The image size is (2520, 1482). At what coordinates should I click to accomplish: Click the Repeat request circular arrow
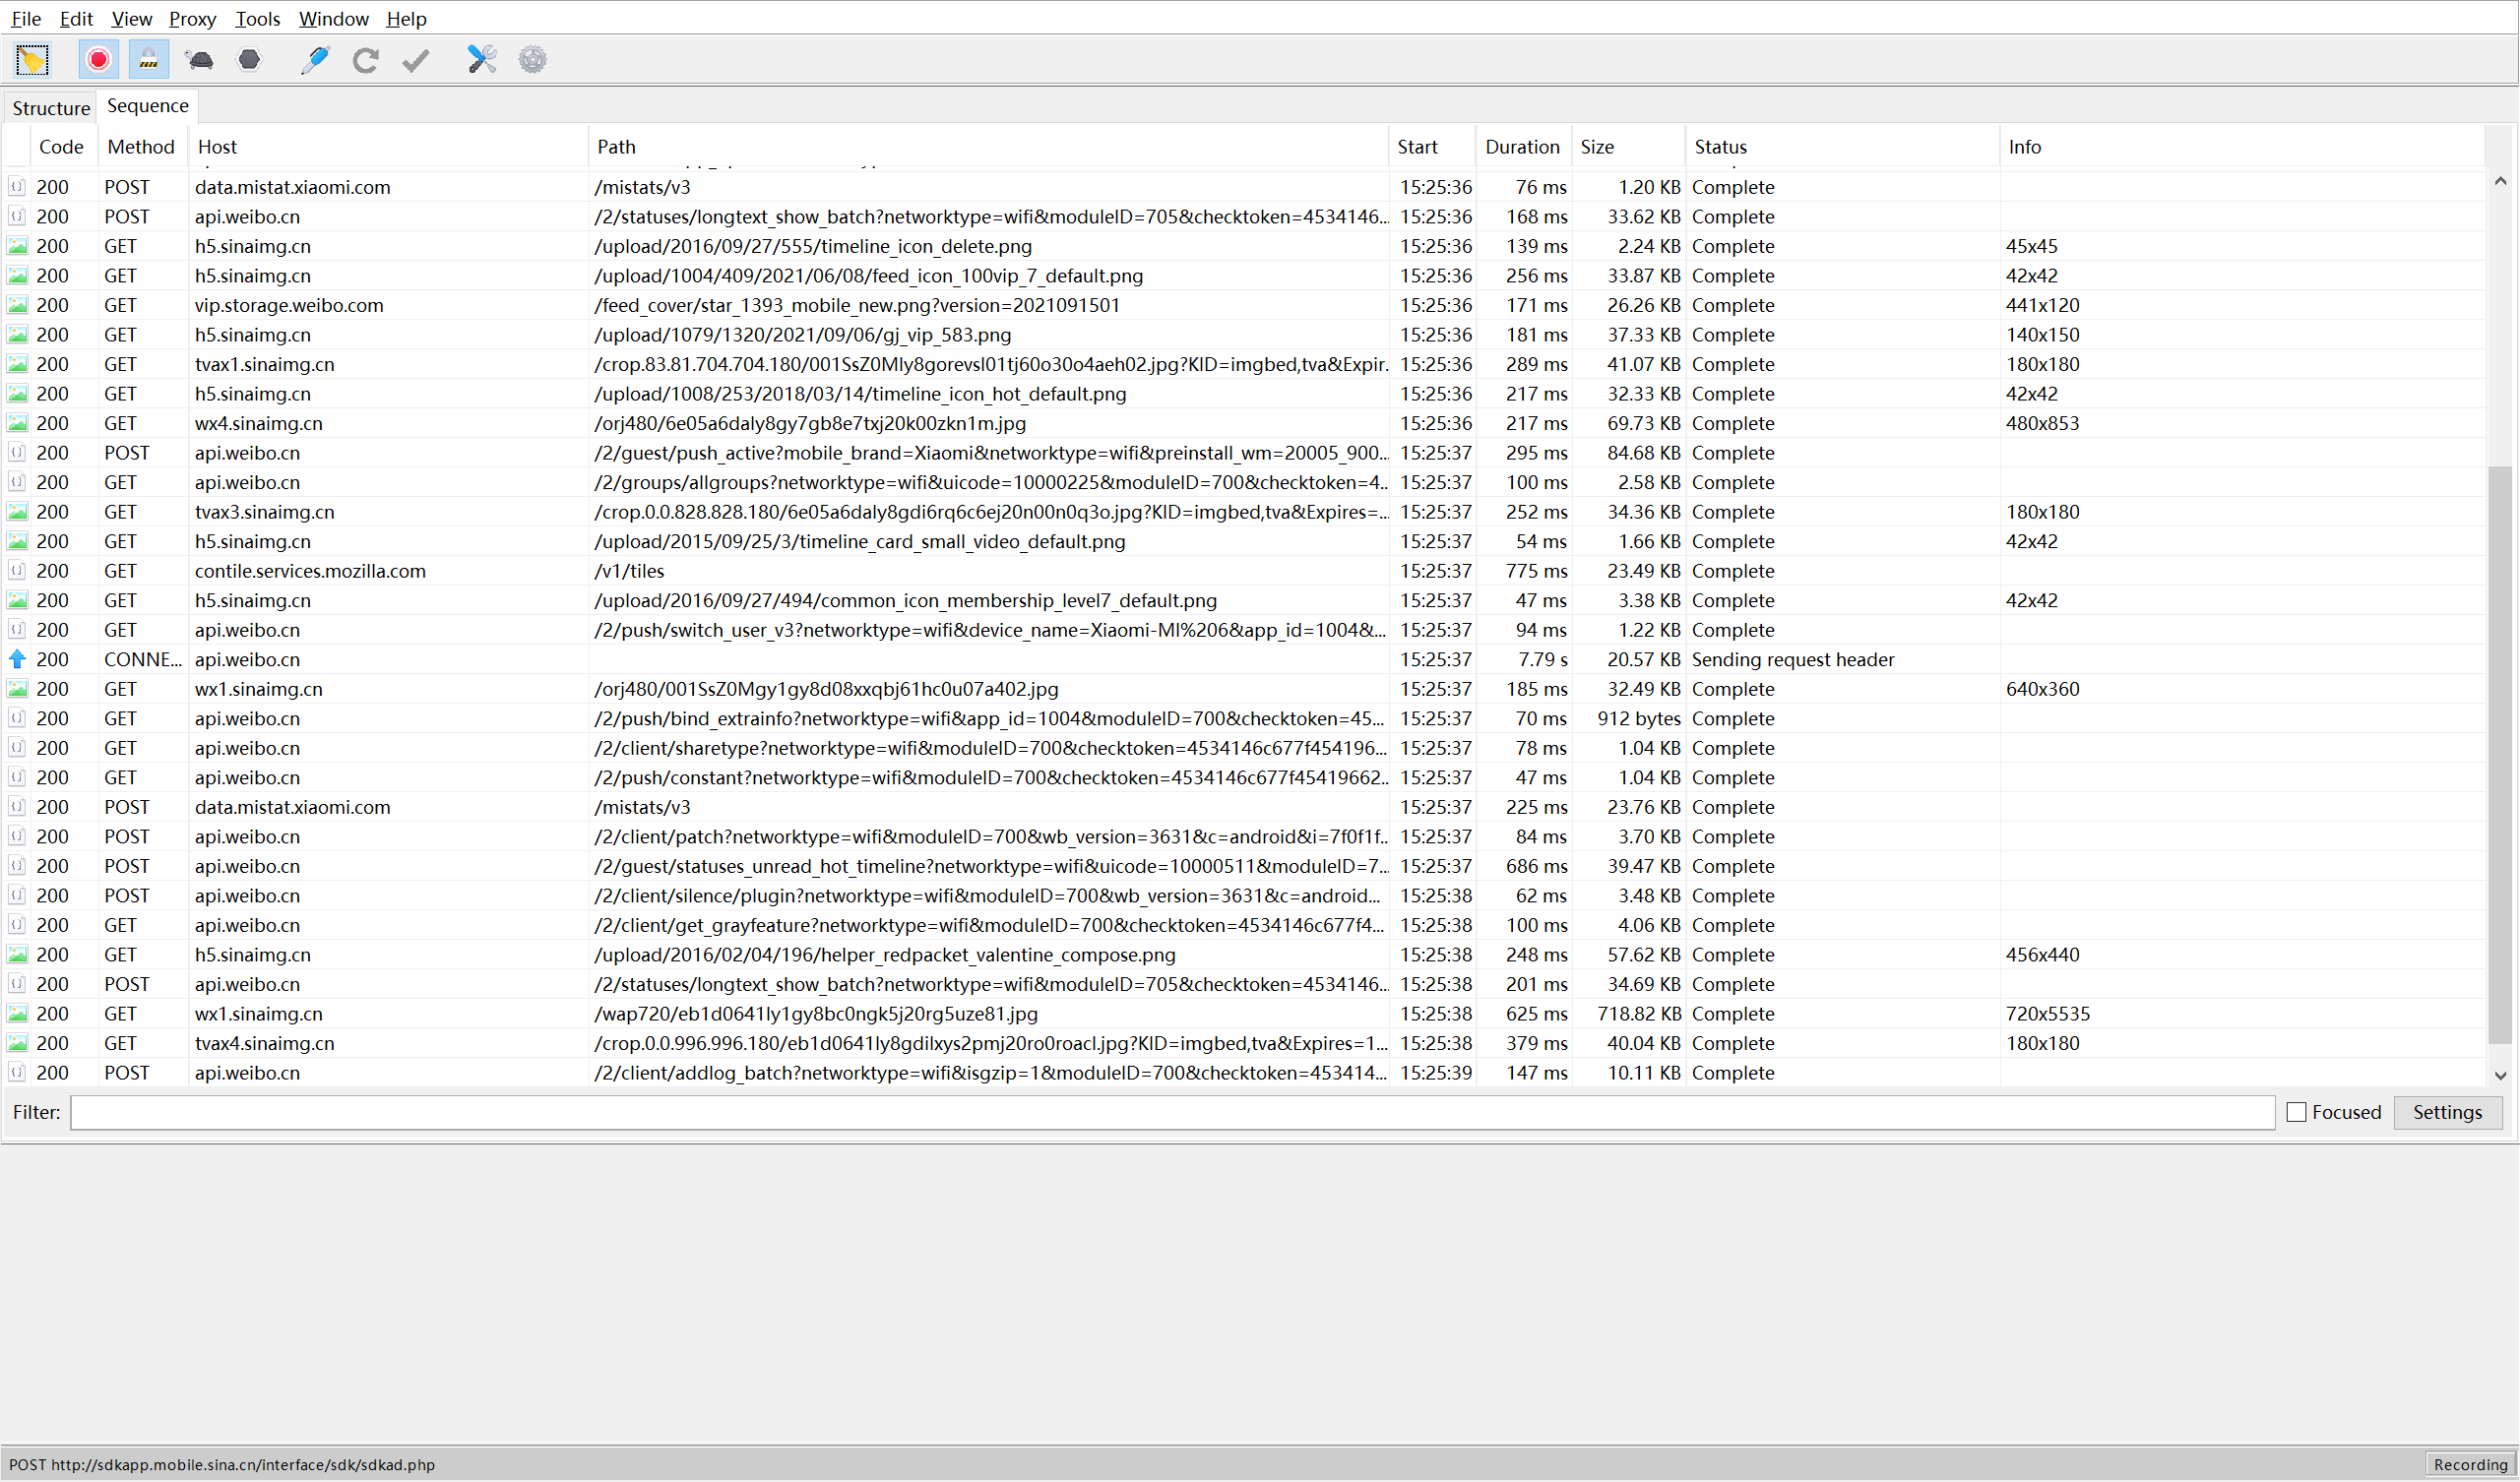tap(365, 60)
